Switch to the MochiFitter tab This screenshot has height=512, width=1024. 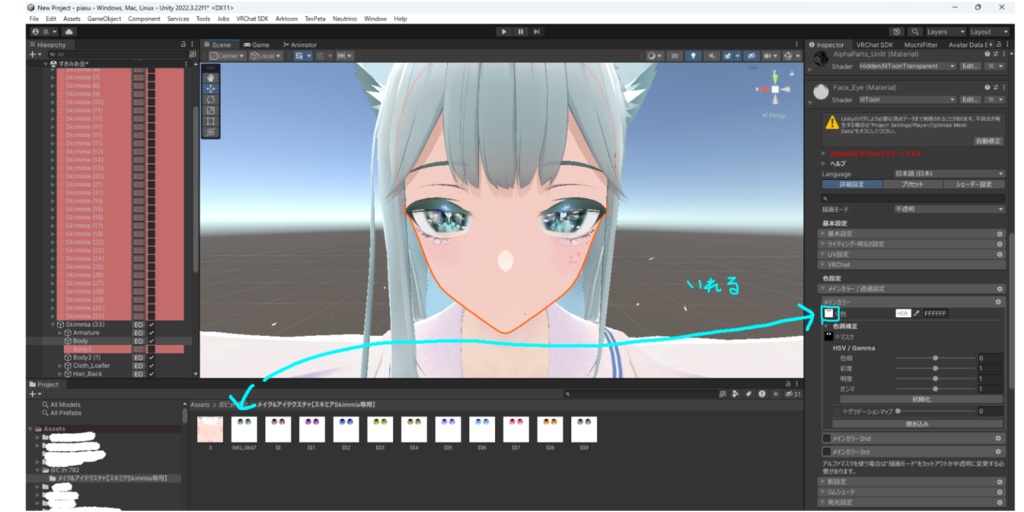921,44
